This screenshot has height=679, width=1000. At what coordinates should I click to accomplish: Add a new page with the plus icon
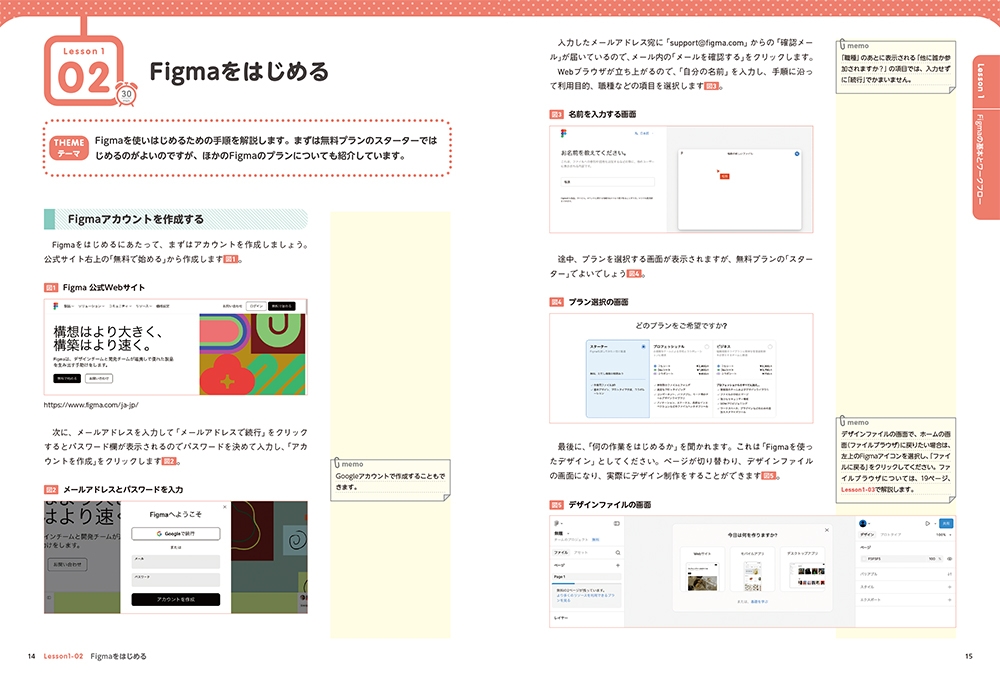tap(617, 566)
